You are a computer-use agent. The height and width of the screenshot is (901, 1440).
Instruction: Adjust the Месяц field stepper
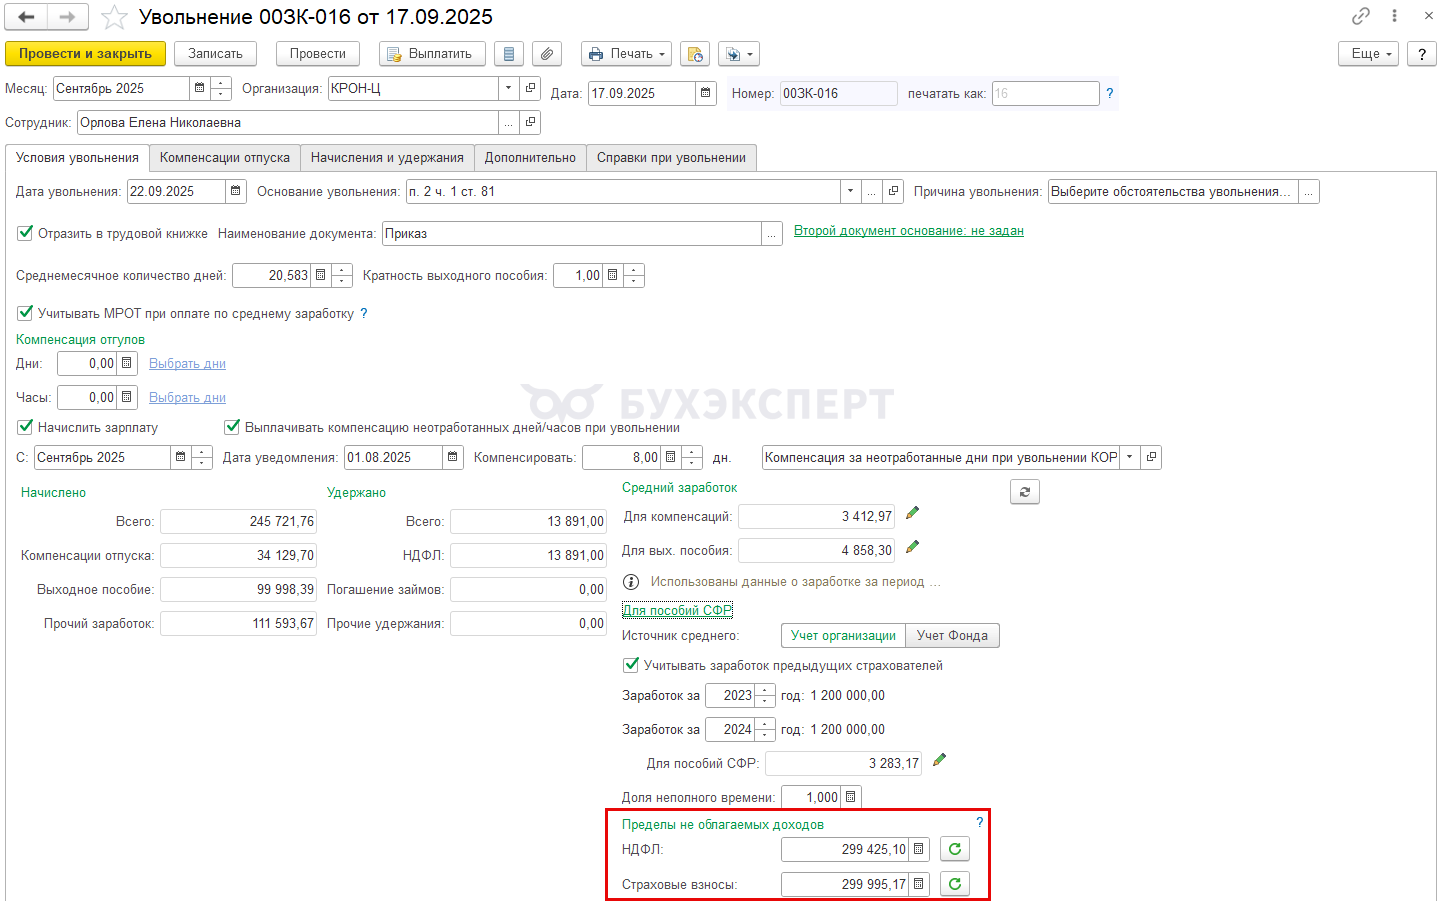click(x=221, y=88)
